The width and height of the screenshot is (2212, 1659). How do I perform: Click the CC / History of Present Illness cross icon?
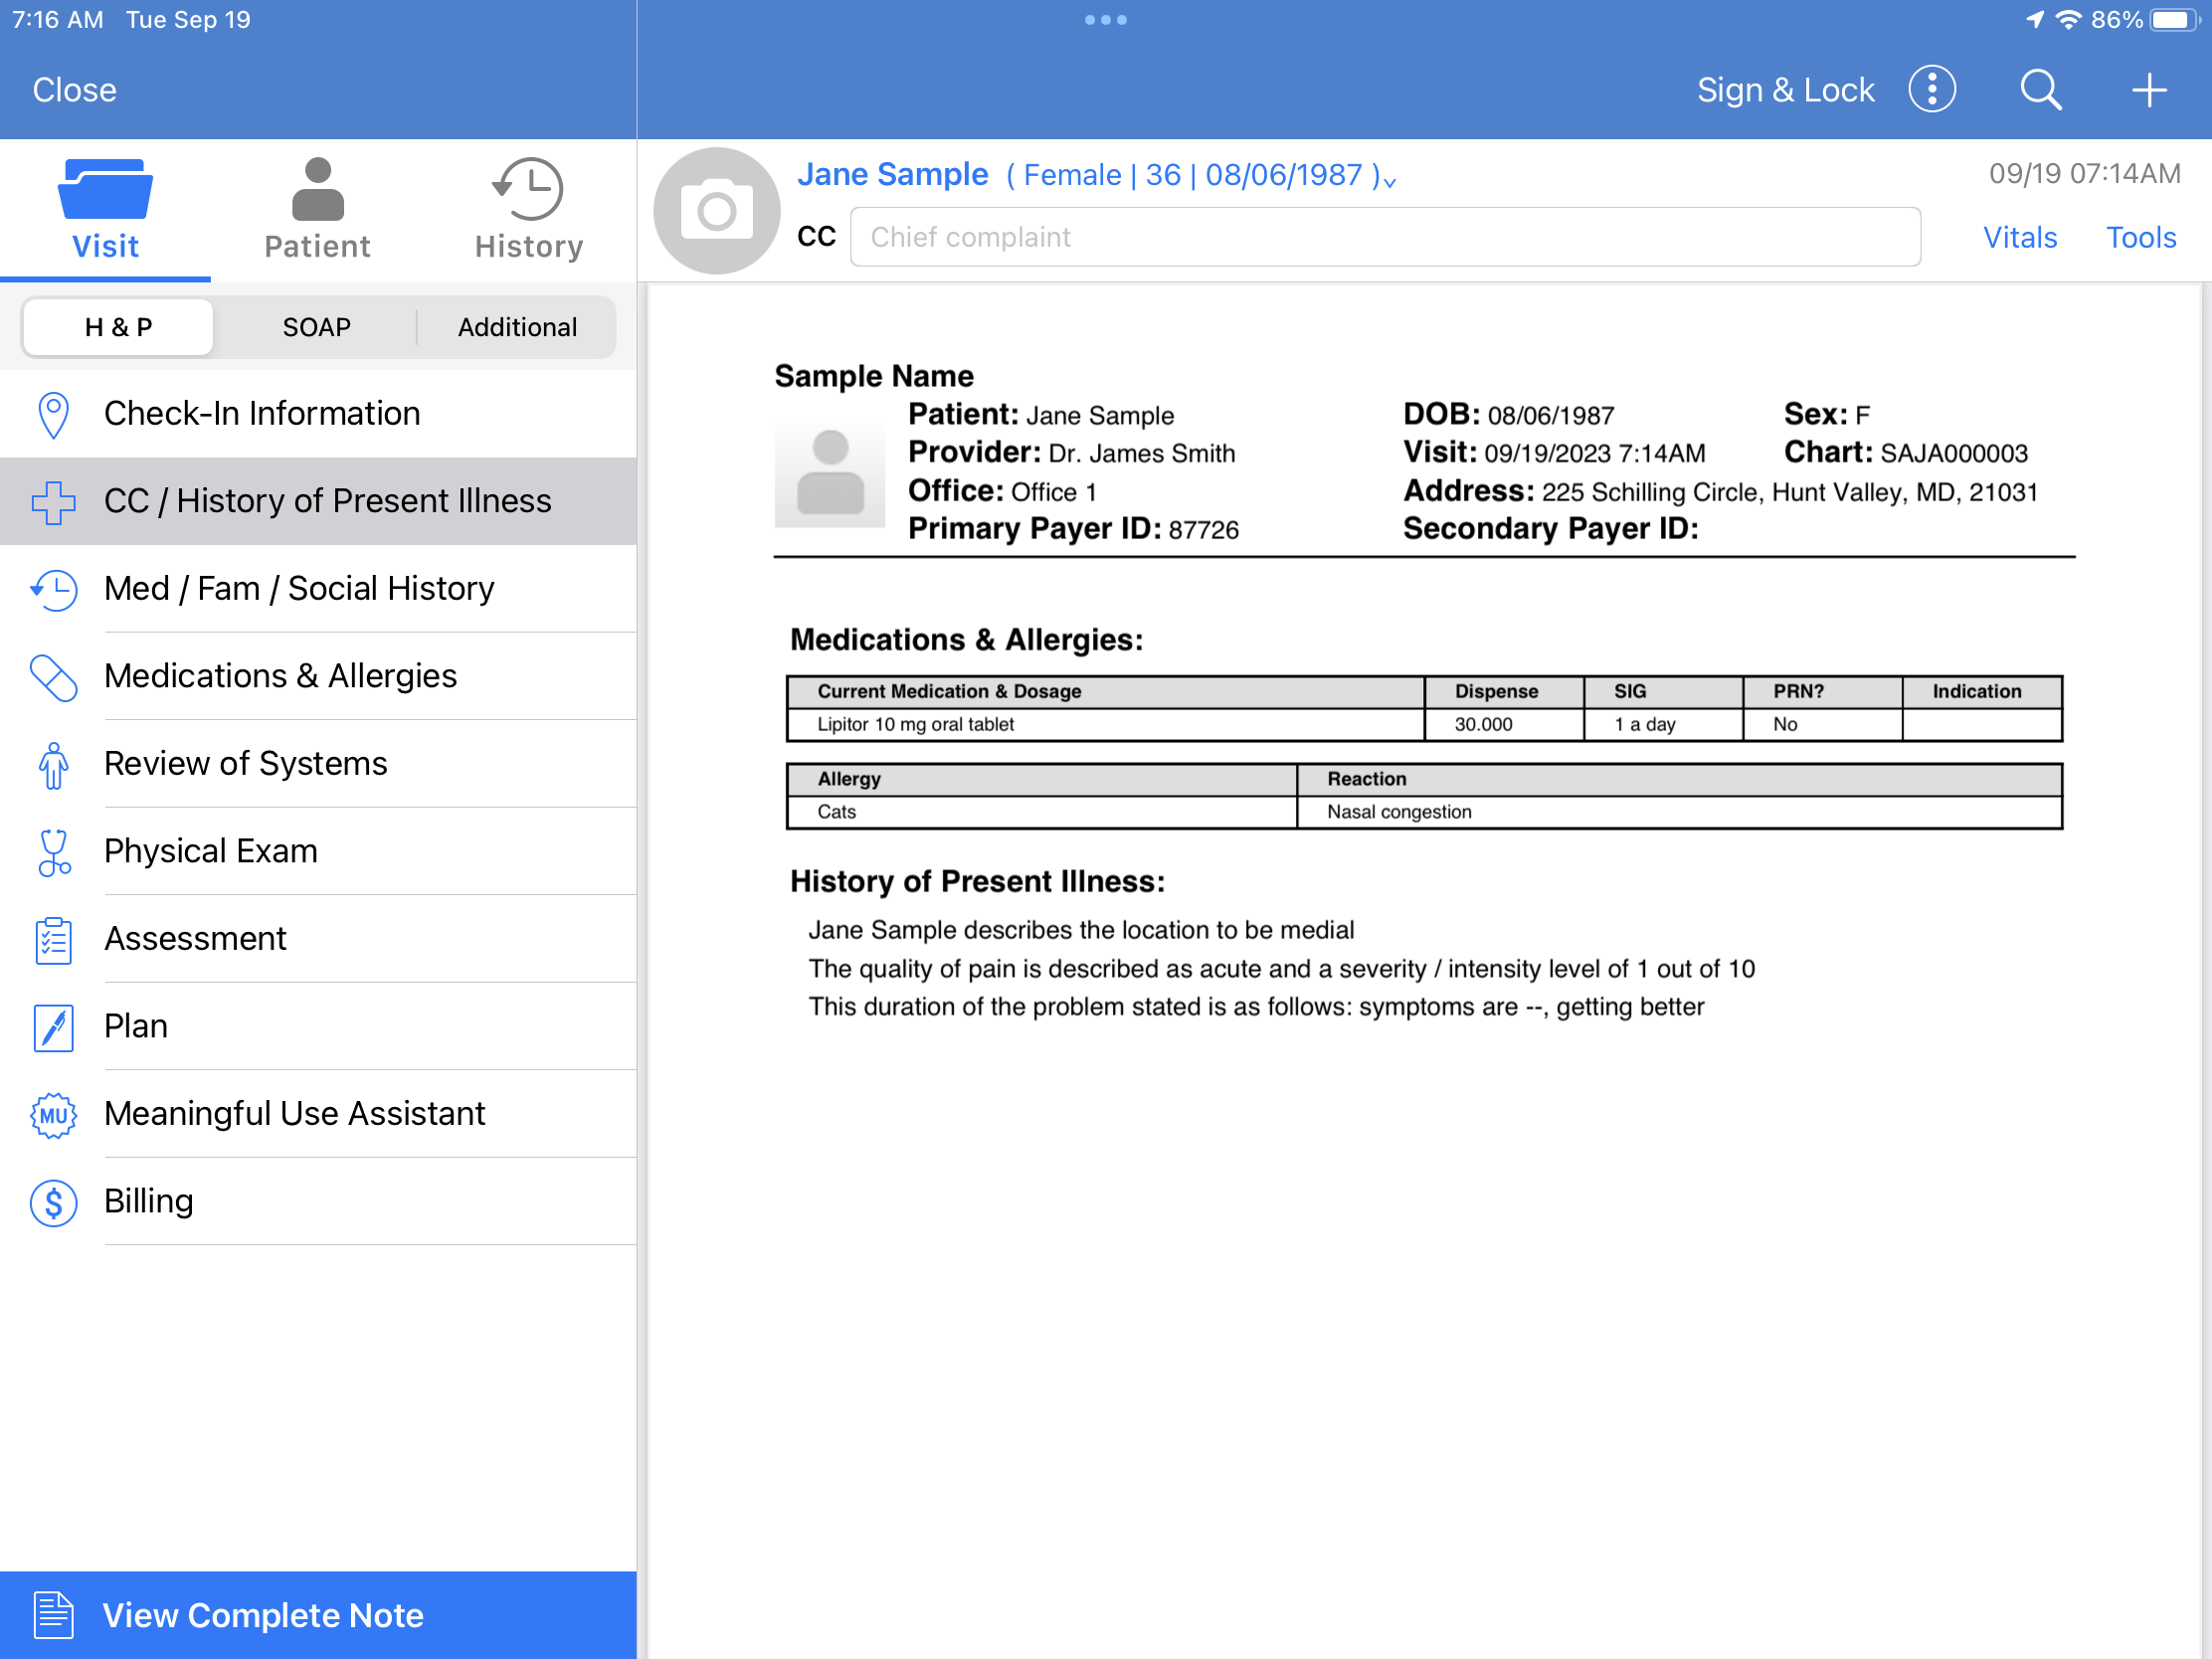(x=53, y=502)
